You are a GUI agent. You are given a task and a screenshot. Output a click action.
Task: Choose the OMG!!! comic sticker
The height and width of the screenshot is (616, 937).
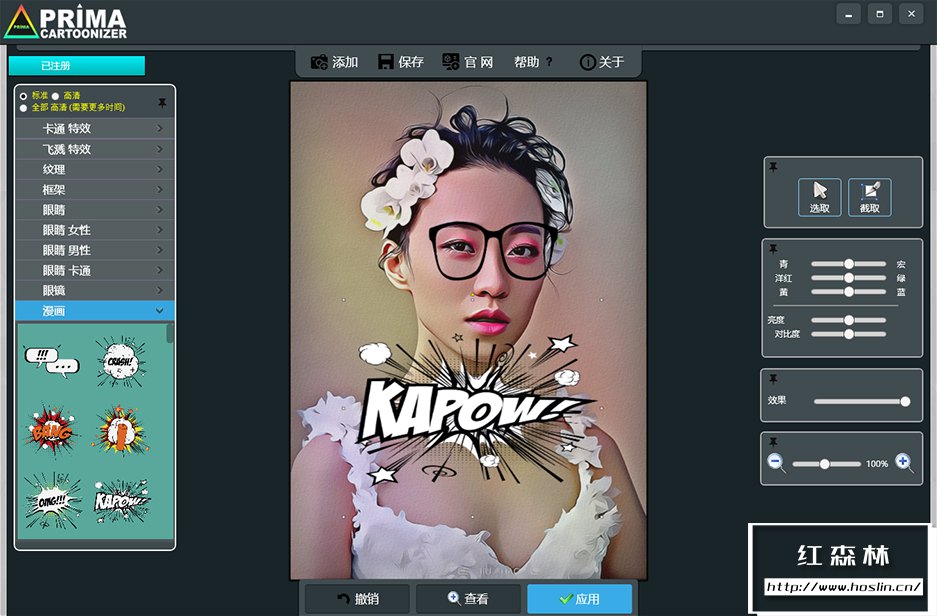(x=53, y=501)
